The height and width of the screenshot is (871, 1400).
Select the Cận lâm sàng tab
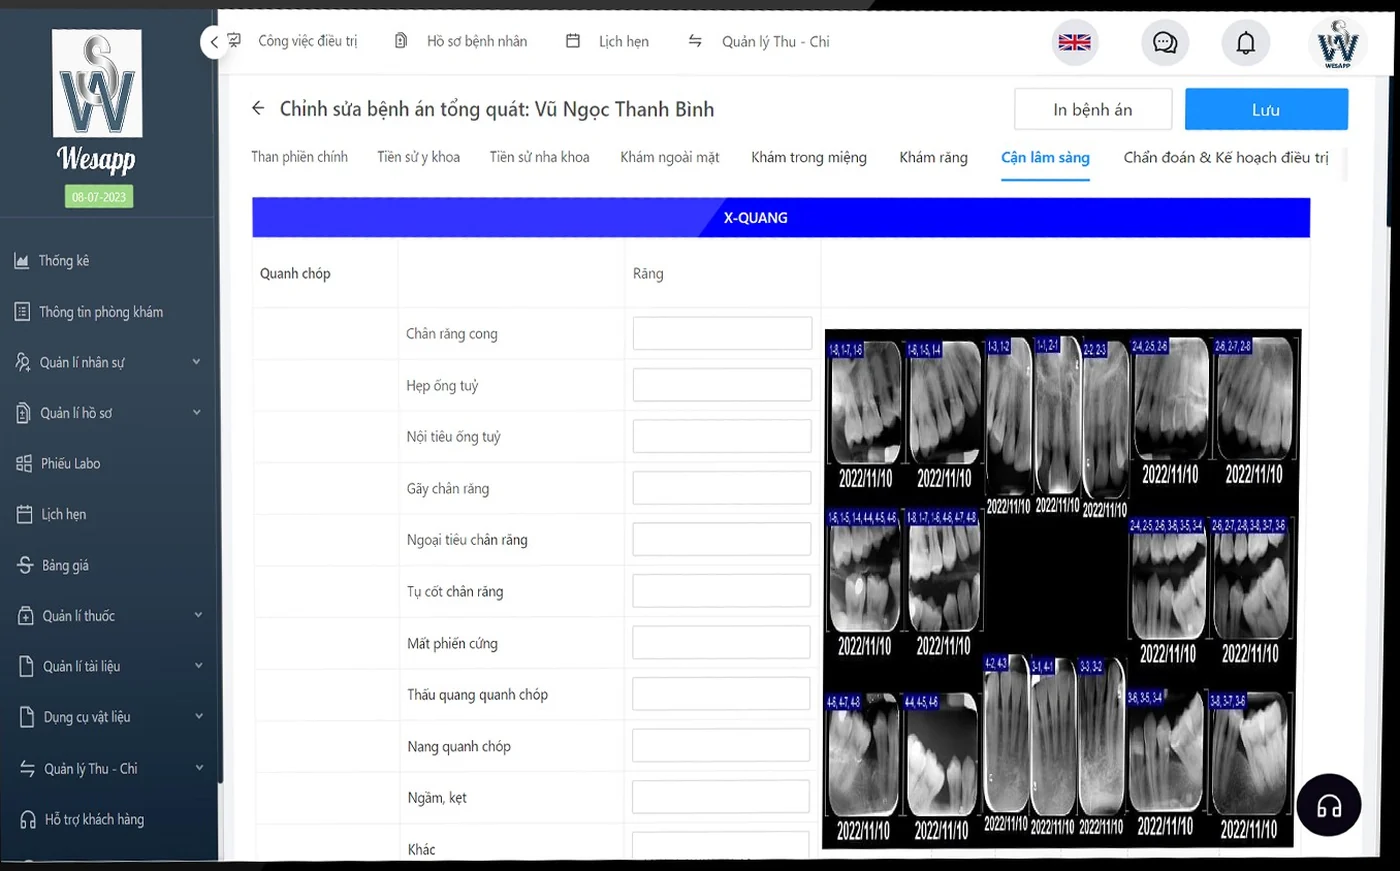pos(1045,157)
